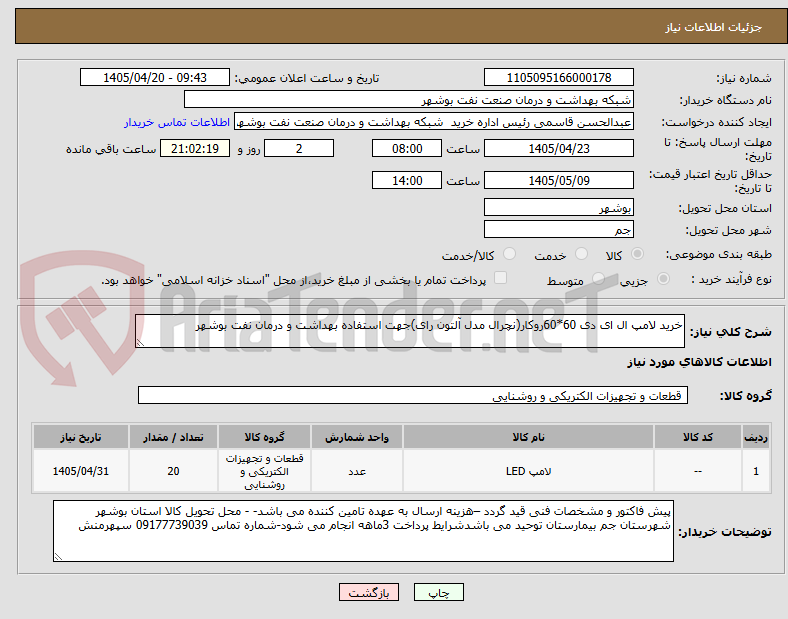Select the کالا radio button

coord(637,254)
